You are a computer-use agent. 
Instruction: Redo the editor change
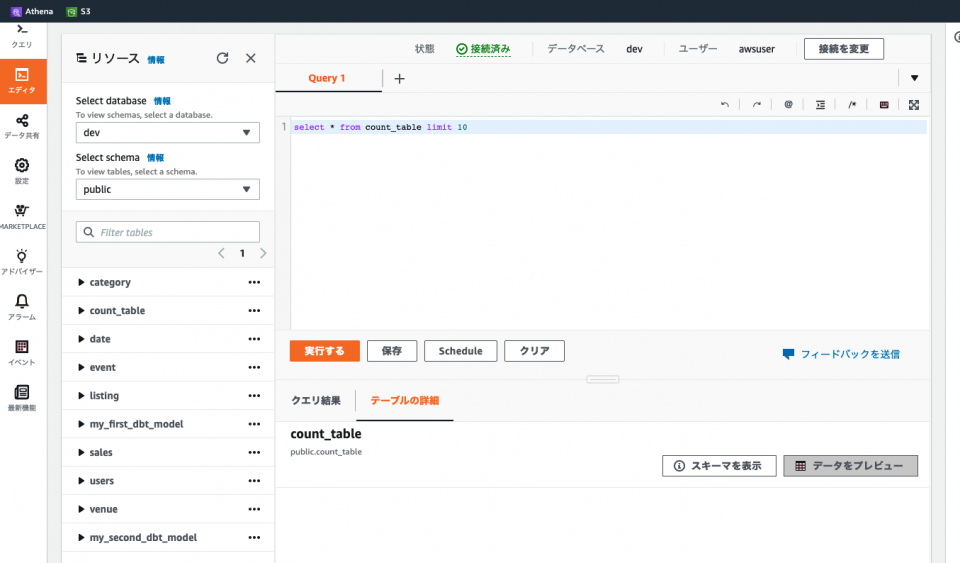coord(757,105)
